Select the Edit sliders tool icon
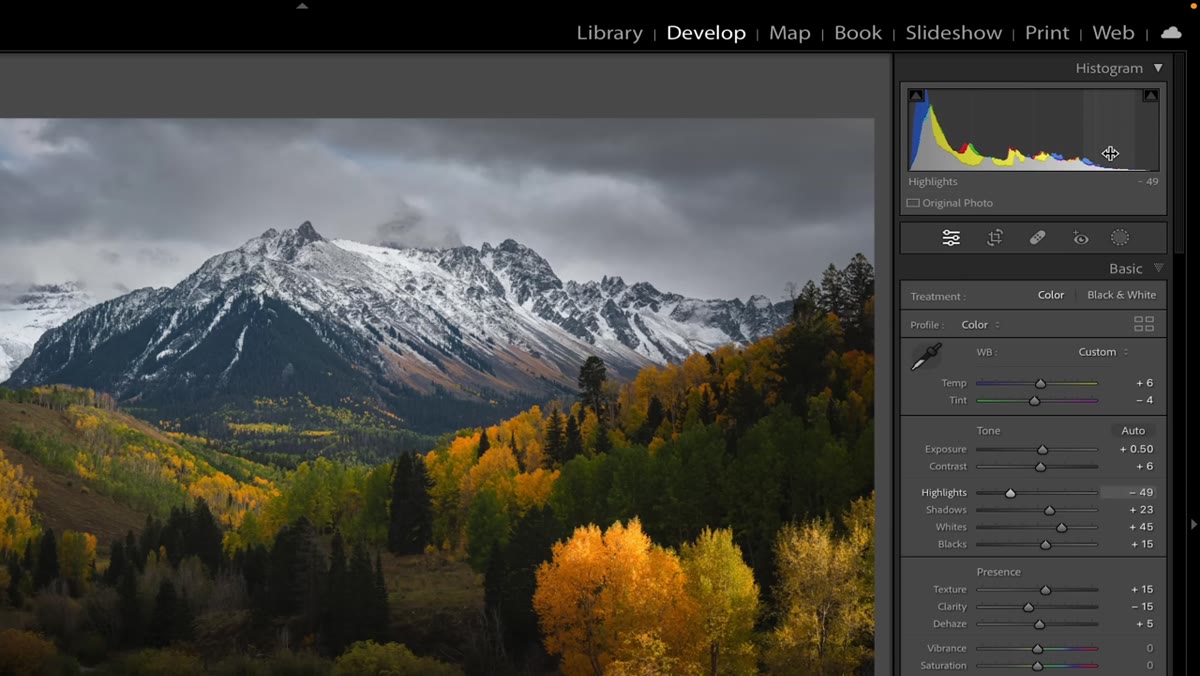The image size is (1200, 676). [951, 238]
